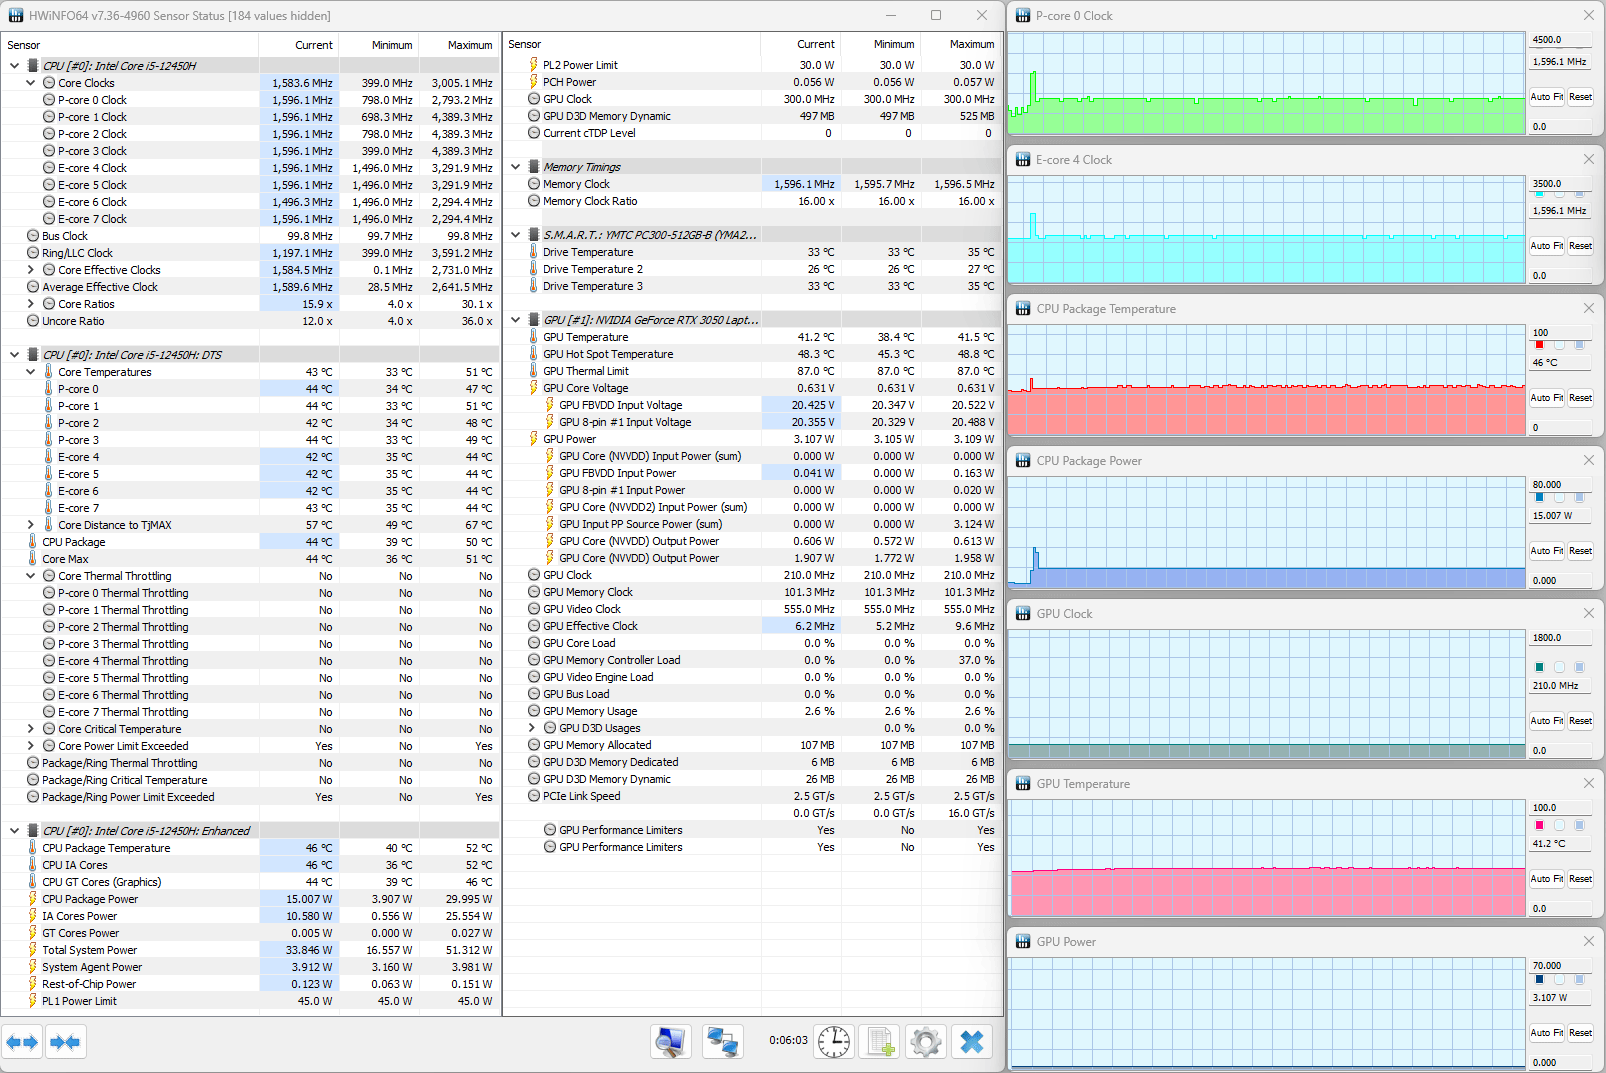Image resolution: width=1606 pixels, height=1073 pixels.
Task: Click red color swatch in CPU Package Temperature graph
Action: tap(1539, 345)
